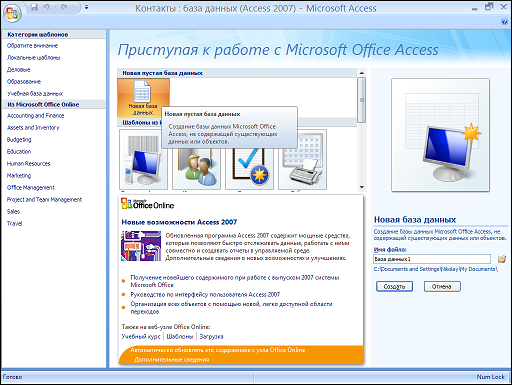Click into the 'Имя файла' text field
512x385 pixels.
coord(432,259)
